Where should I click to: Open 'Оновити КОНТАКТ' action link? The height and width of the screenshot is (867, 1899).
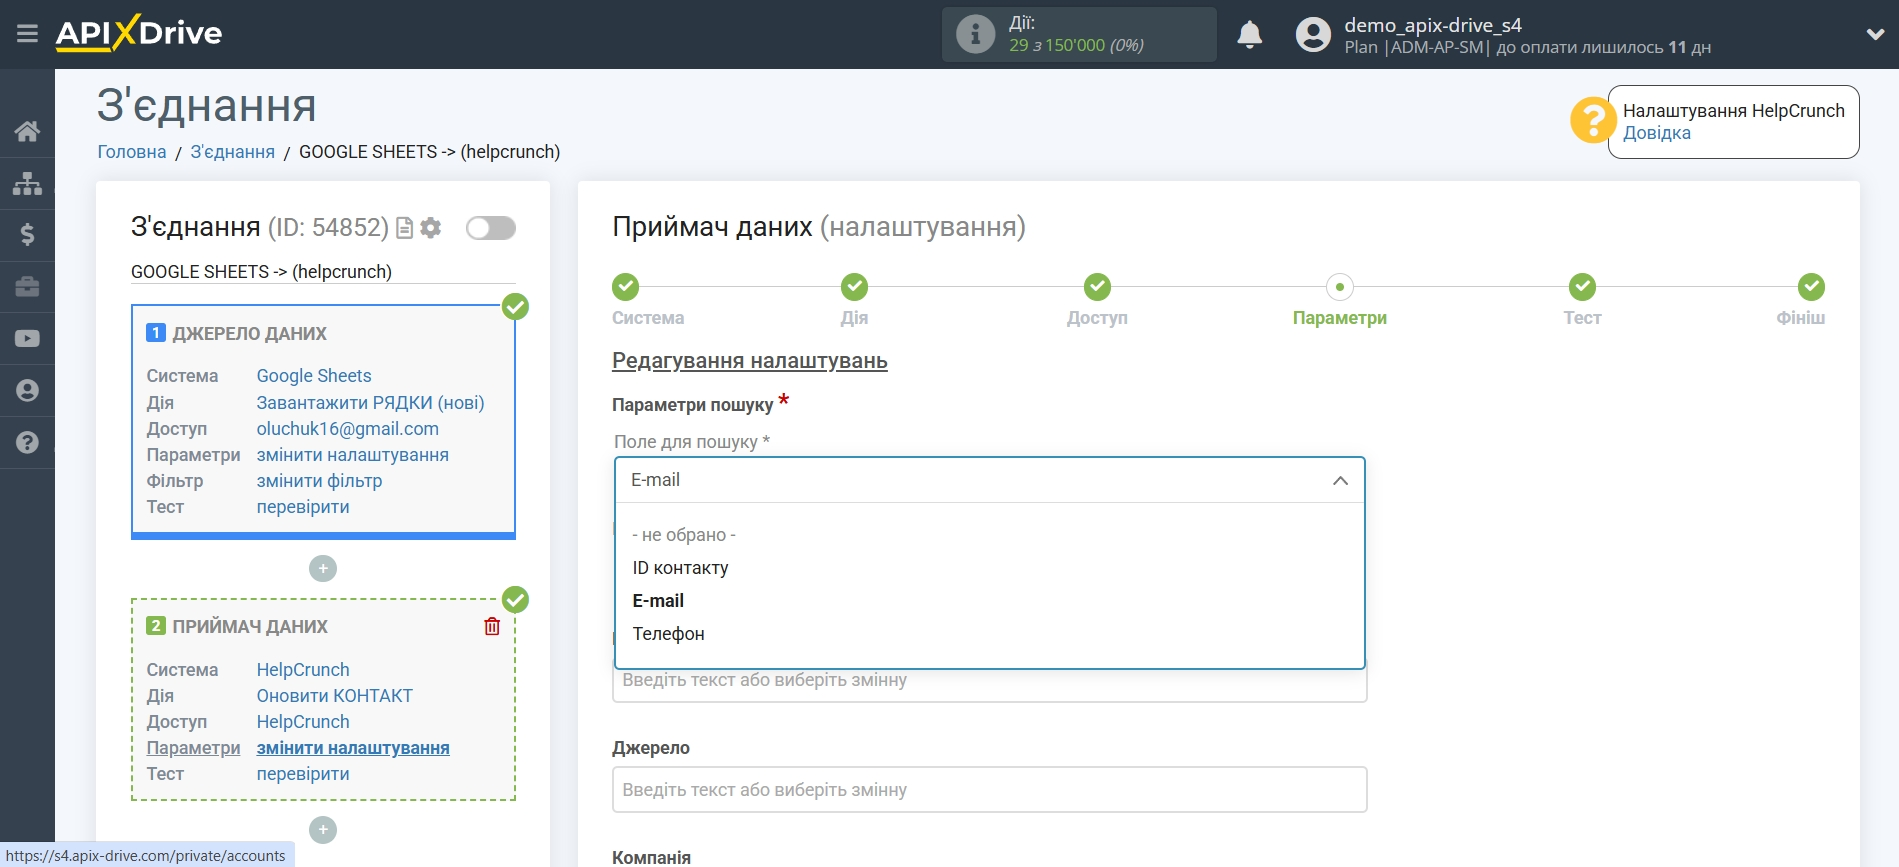tap(334, 696)
